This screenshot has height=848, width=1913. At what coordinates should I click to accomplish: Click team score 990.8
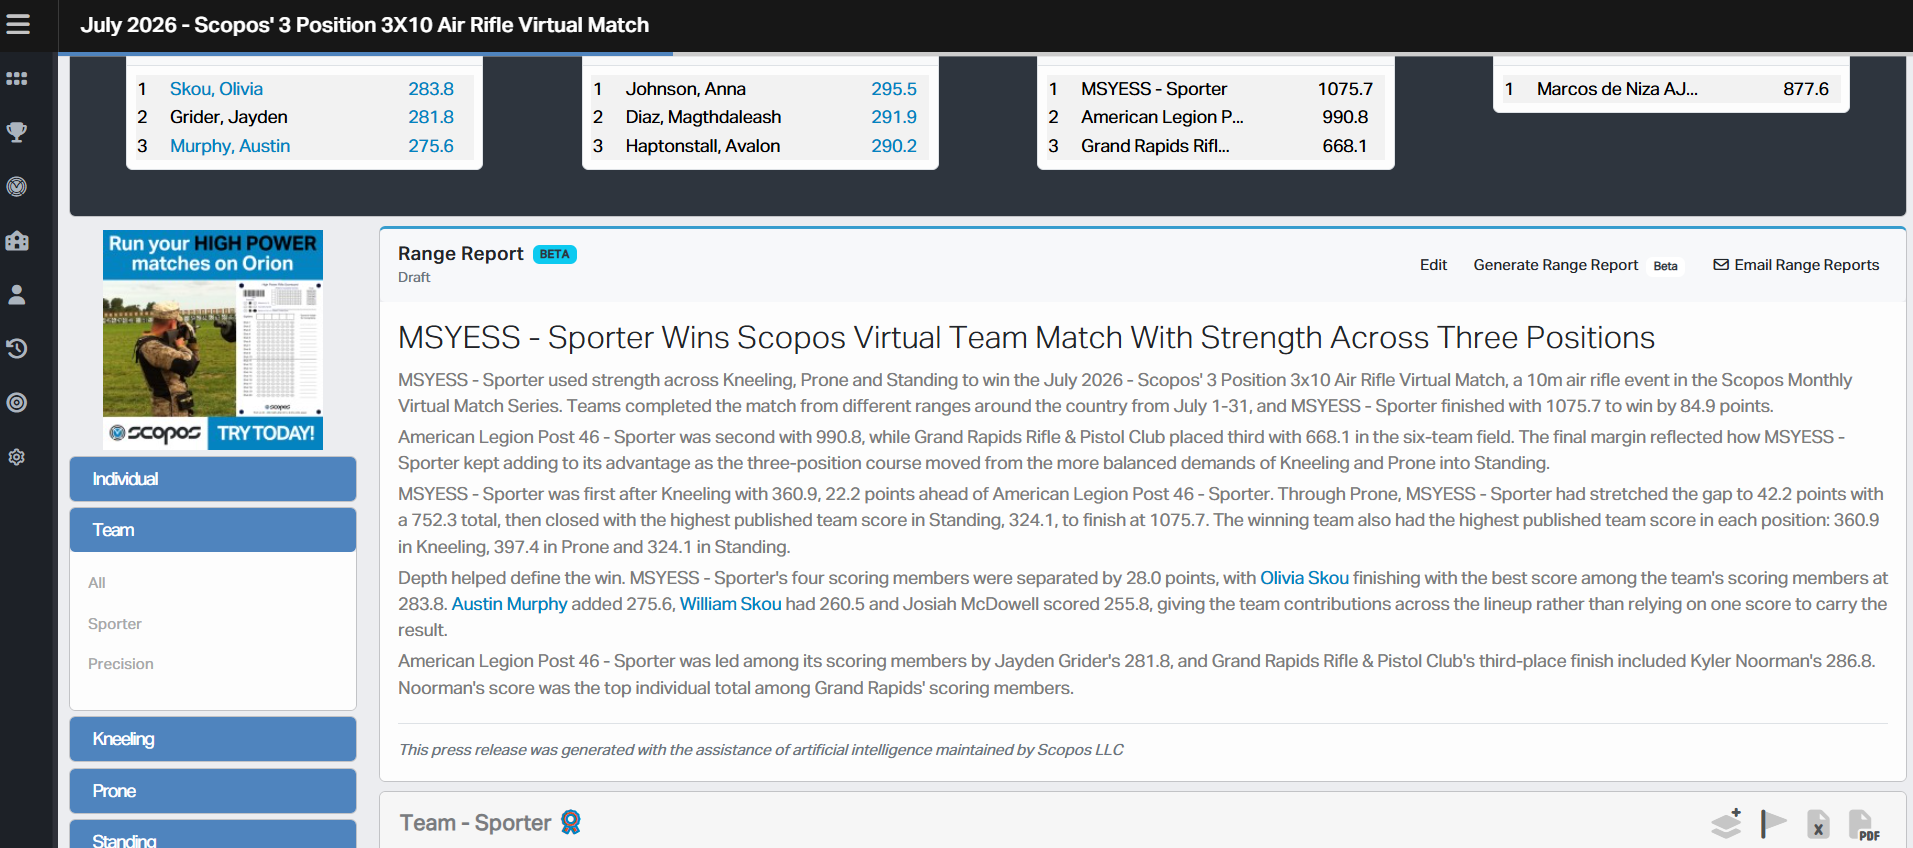click(x=1345, y=117)
